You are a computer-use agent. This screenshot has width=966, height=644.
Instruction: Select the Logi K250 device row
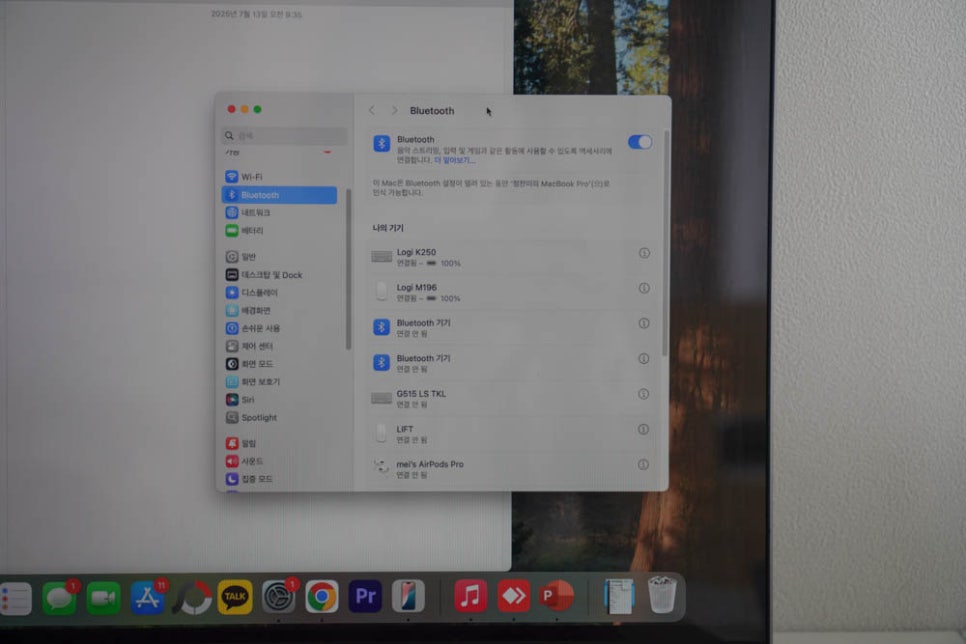coord(511,257)
